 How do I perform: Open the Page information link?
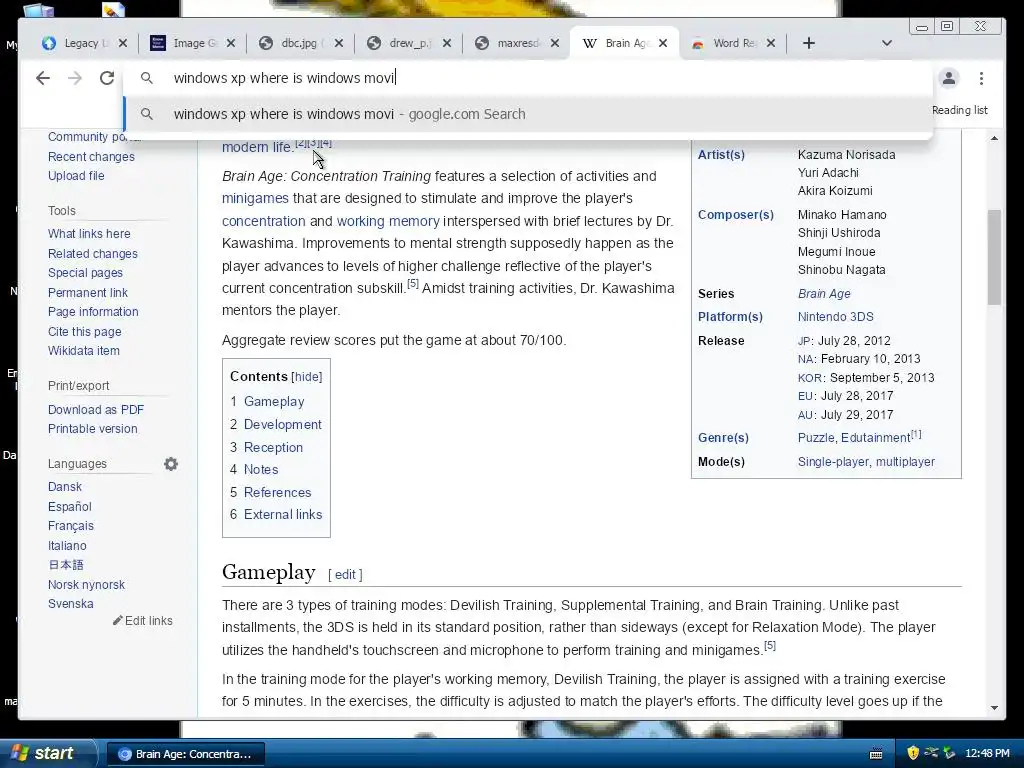pyautogui.click(x=93, y=312)
